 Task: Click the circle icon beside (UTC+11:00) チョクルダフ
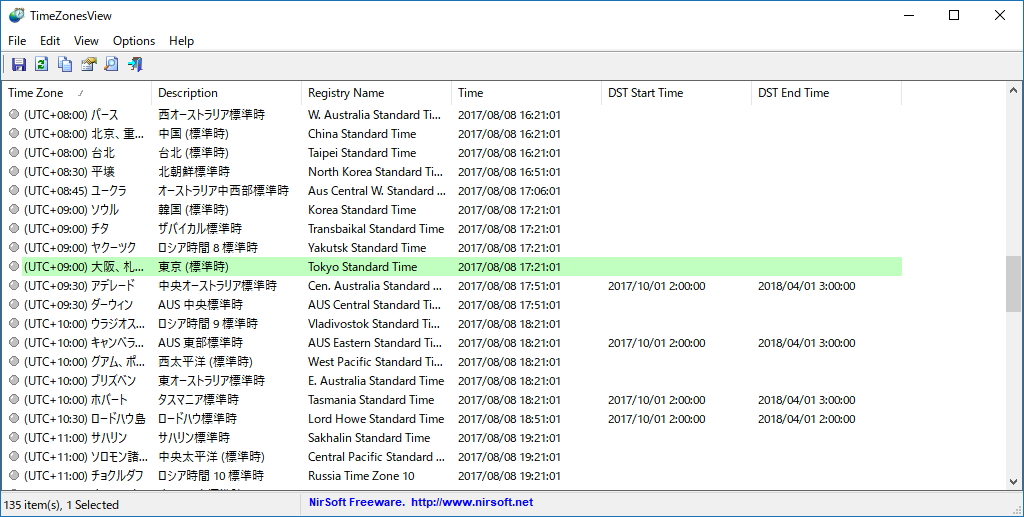[14, 476]
